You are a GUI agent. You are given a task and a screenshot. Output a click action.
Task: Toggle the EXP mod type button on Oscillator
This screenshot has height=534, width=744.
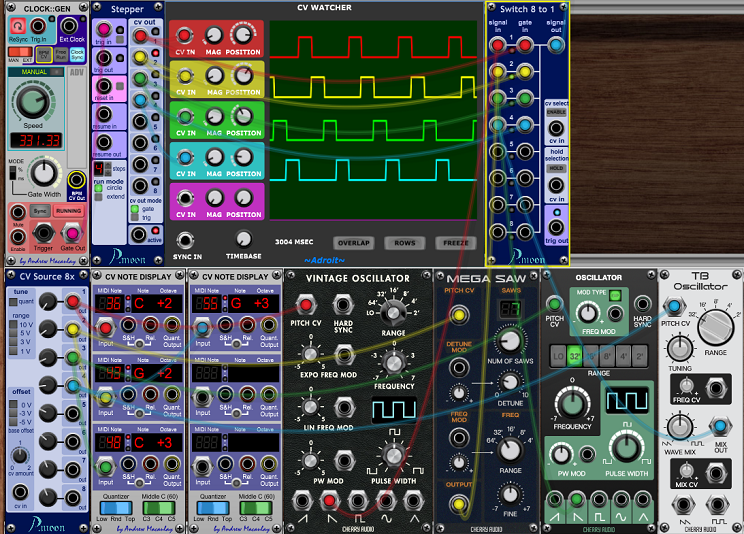(615, 295)
